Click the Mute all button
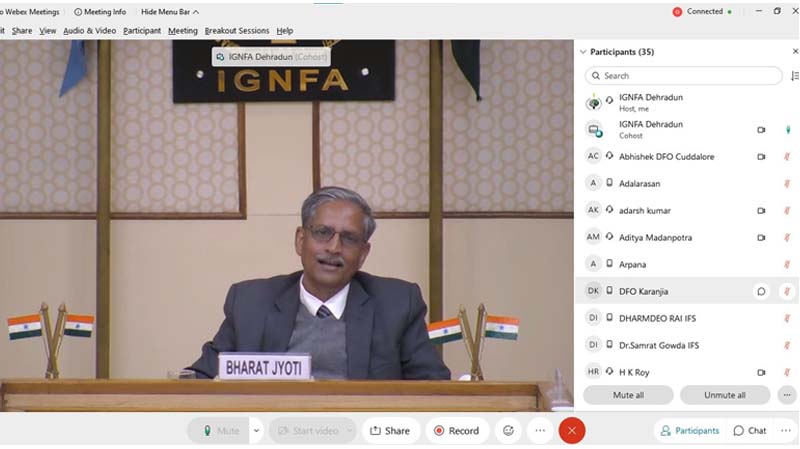Image resolution: width=800 pixels, height=449 pixels. 628,395
